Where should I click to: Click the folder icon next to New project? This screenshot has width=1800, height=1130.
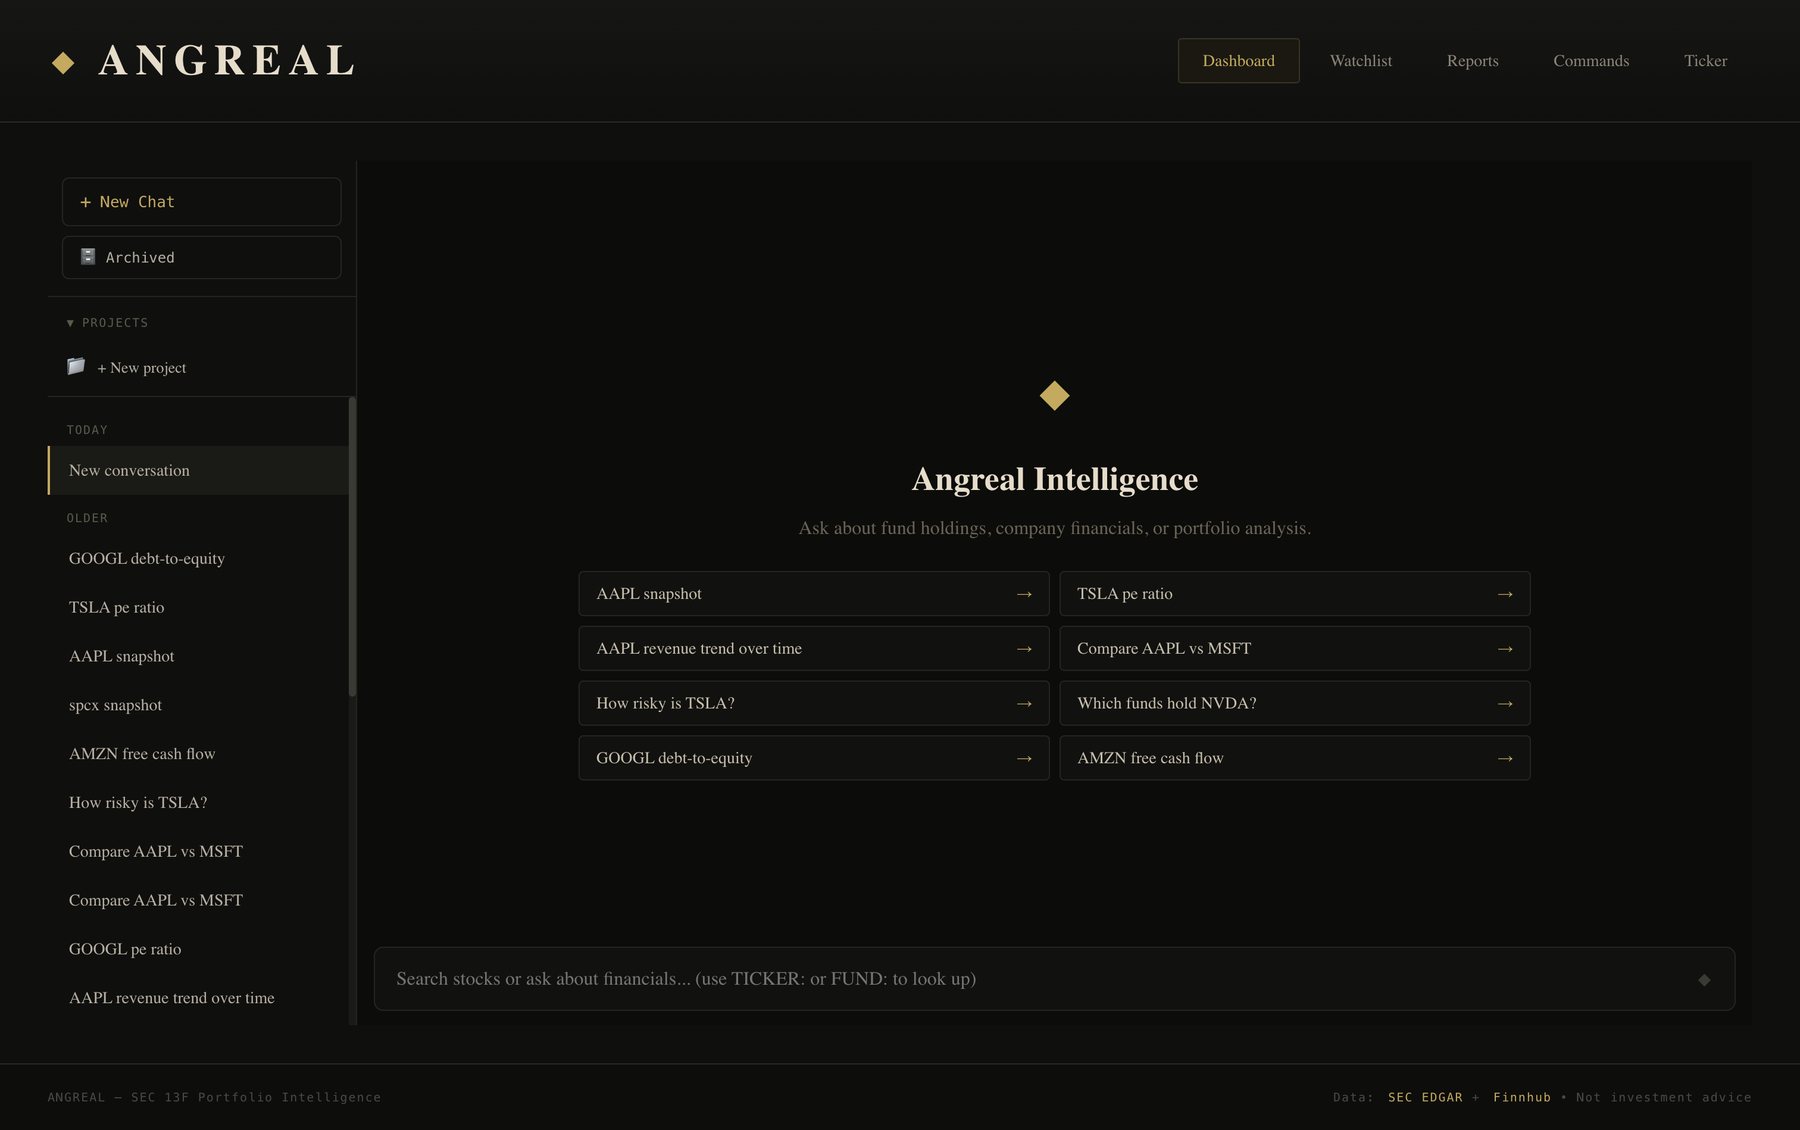click(76, 366)
